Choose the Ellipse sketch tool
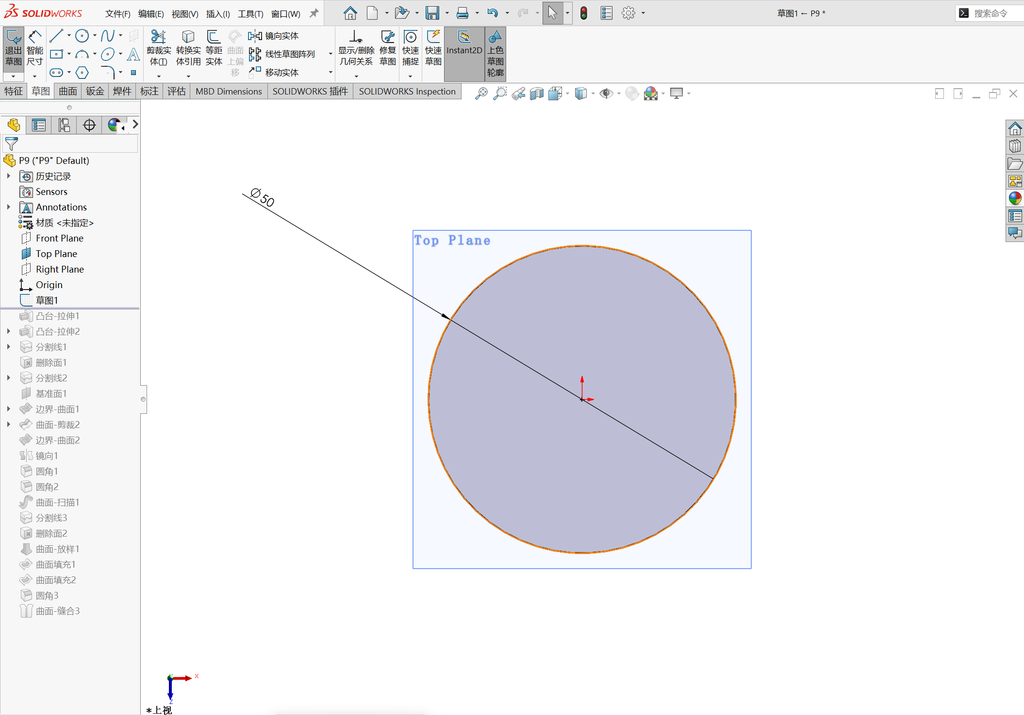 point(108,54)
